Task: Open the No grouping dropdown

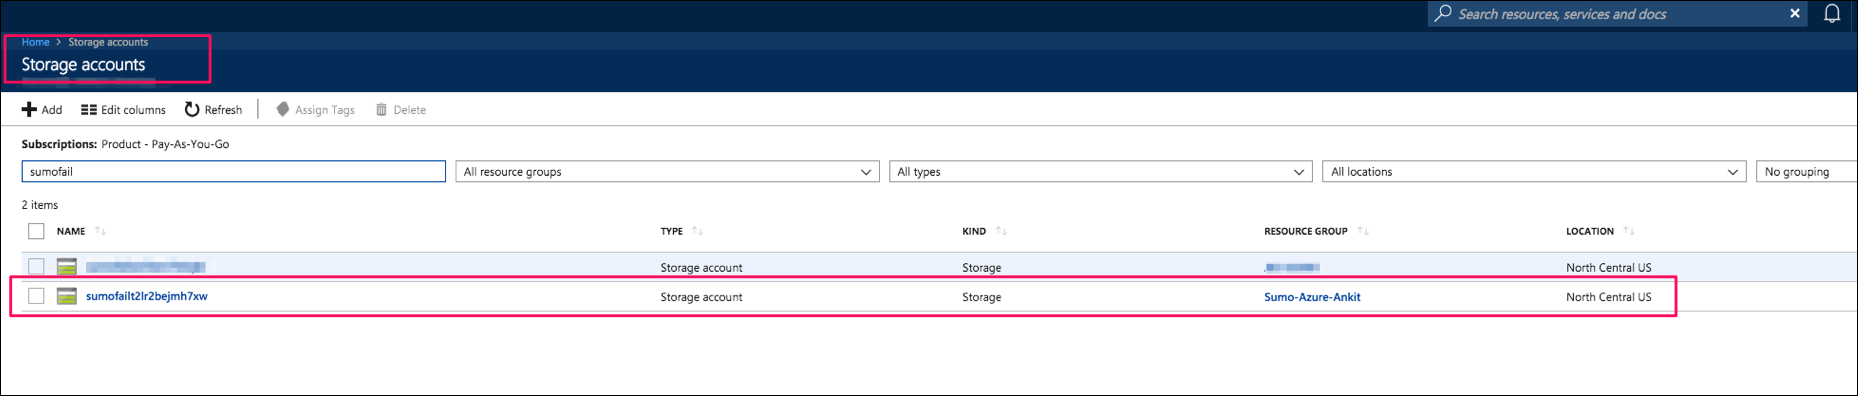Action: [x=1806, y=172]
